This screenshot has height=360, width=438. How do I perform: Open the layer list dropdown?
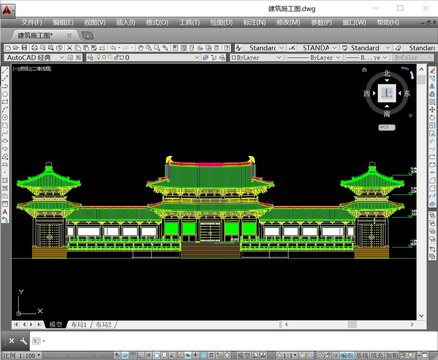click(197, 57)
